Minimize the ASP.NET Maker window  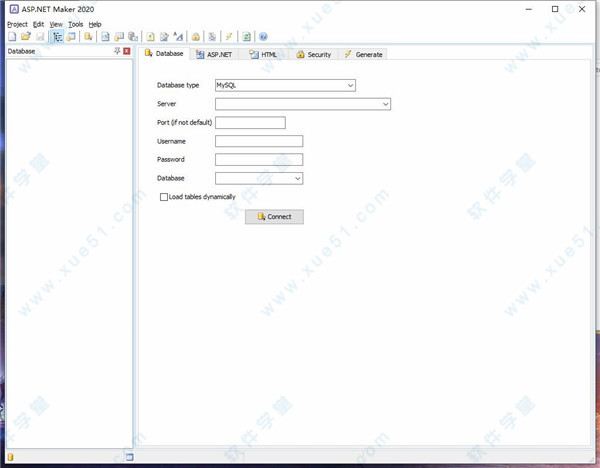[529, 9]
